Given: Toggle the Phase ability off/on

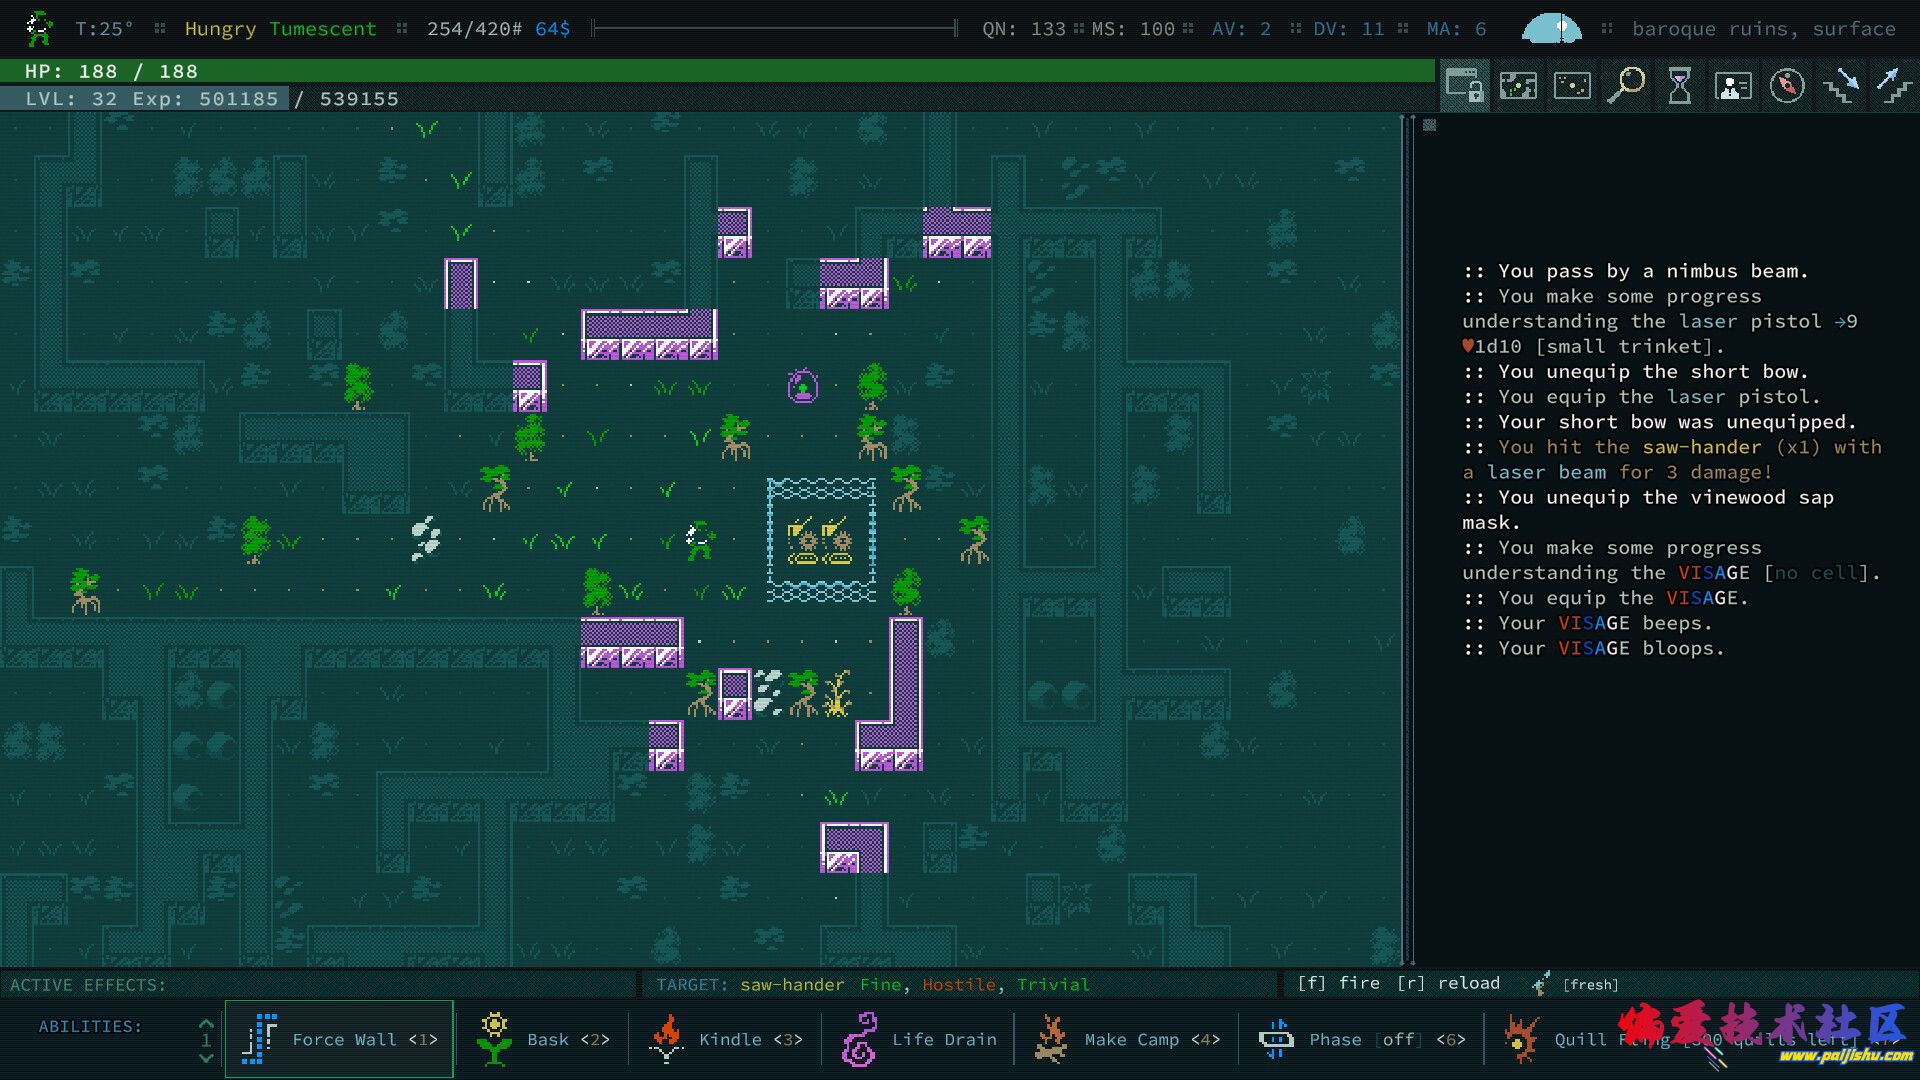Looking at the screenshot, I should 1360,1039.
